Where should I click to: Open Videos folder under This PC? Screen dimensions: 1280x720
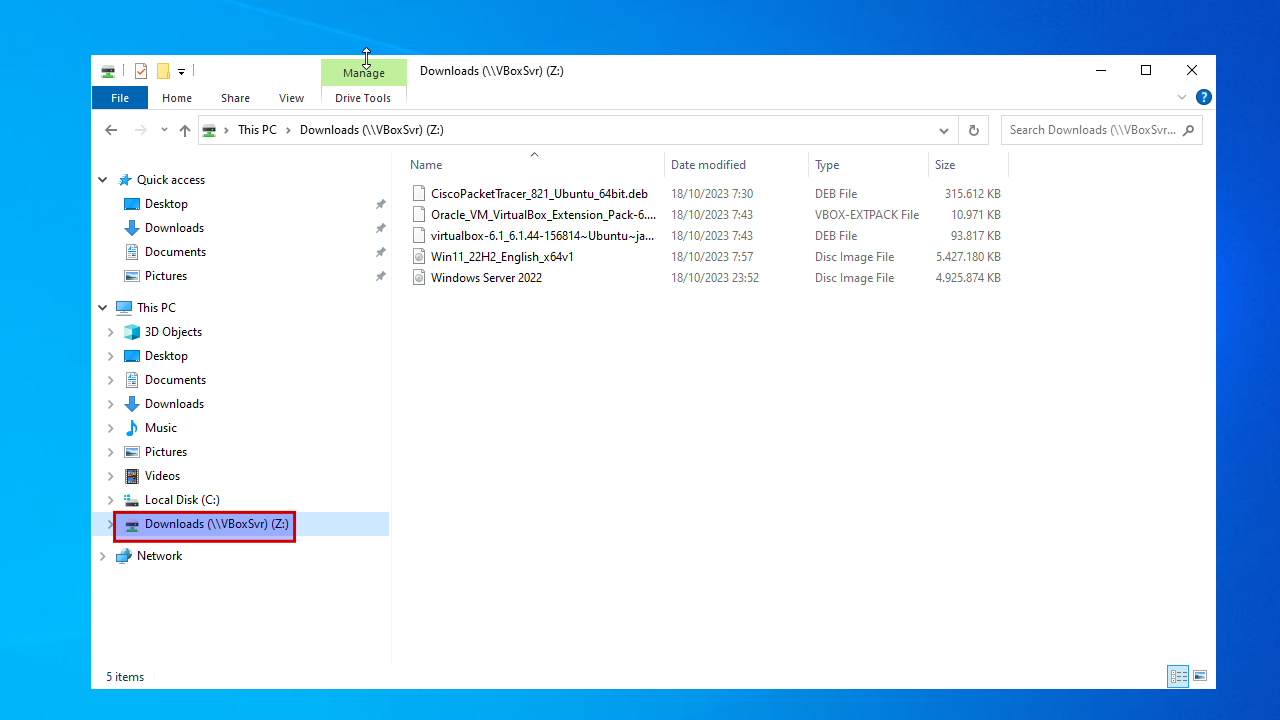pos(162,476)
